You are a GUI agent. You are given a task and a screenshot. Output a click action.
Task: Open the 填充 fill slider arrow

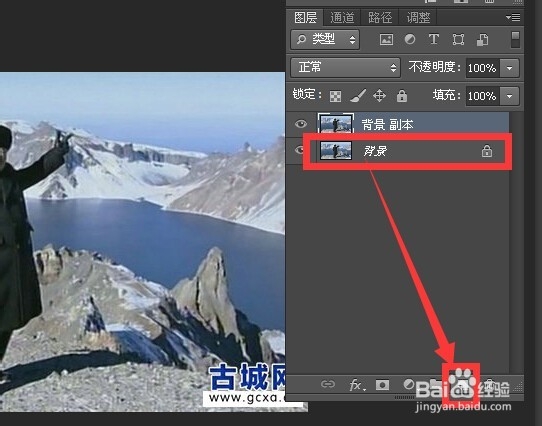[510, 96]
